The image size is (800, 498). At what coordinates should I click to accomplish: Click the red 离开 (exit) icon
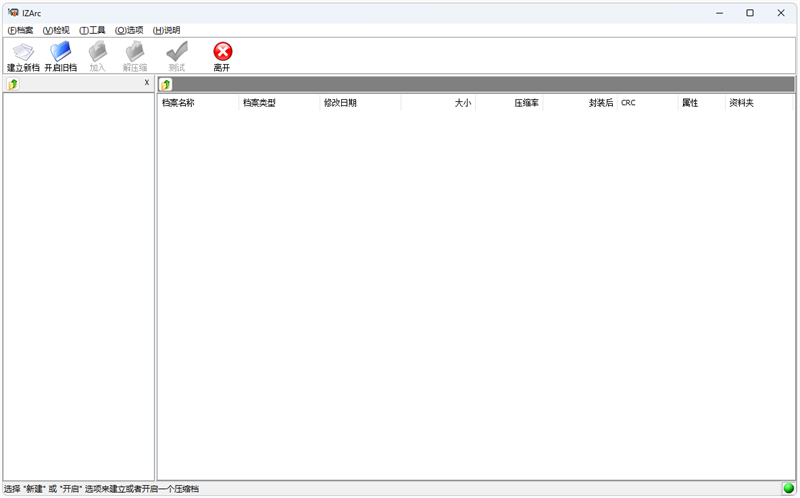222,52
